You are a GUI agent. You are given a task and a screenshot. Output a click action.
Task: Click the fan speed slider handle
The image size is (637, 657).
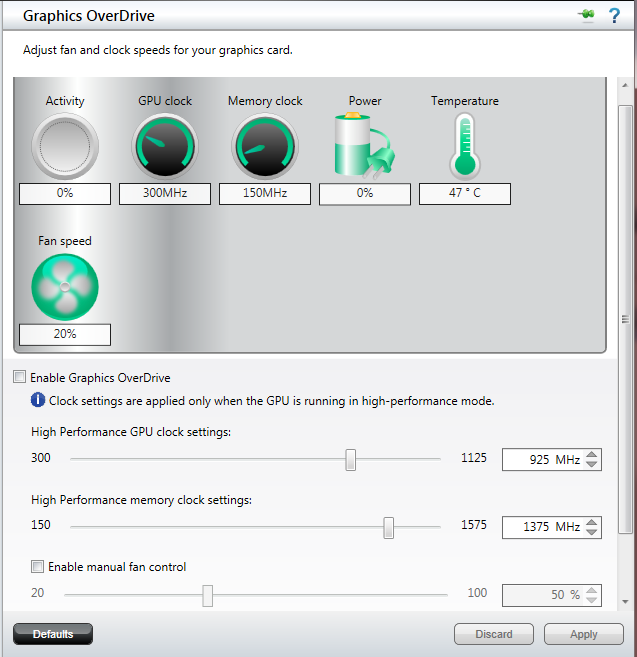pyautogui.click(x=207, y=595)
